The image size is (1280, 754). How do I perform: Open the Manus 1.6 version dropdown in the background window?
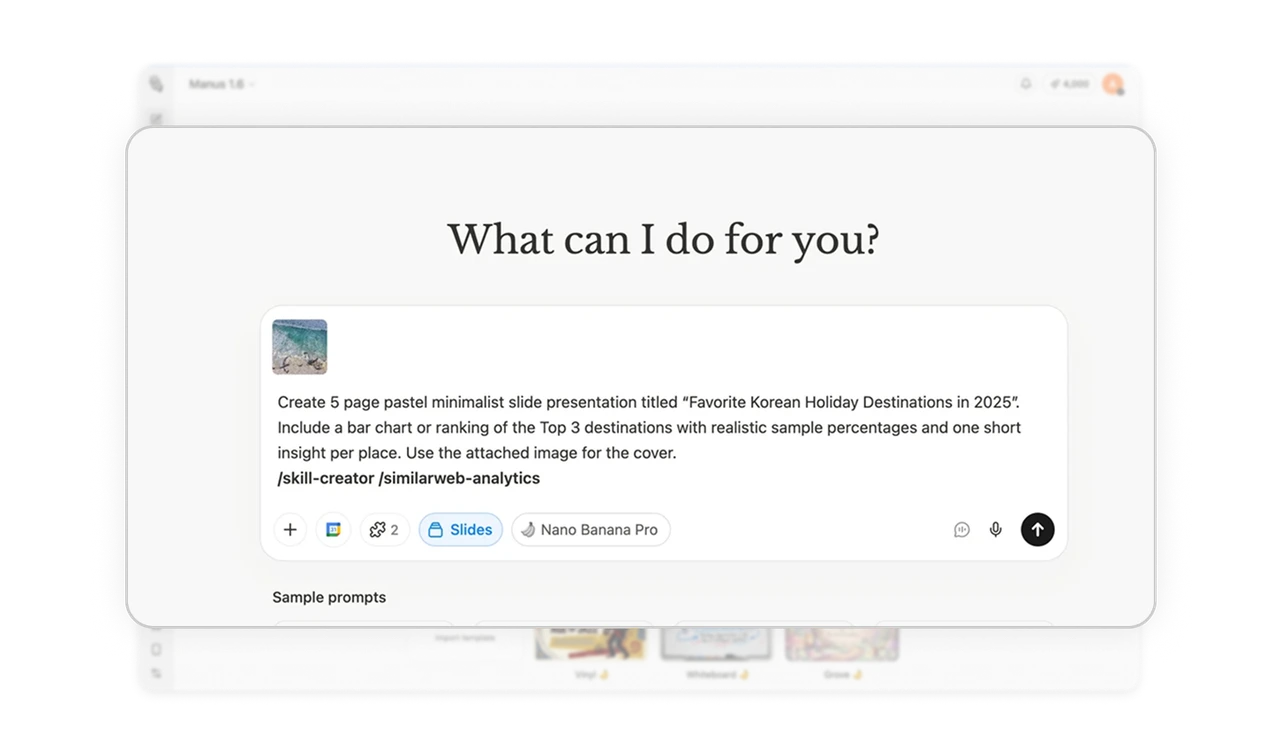(x=222, y=84)
